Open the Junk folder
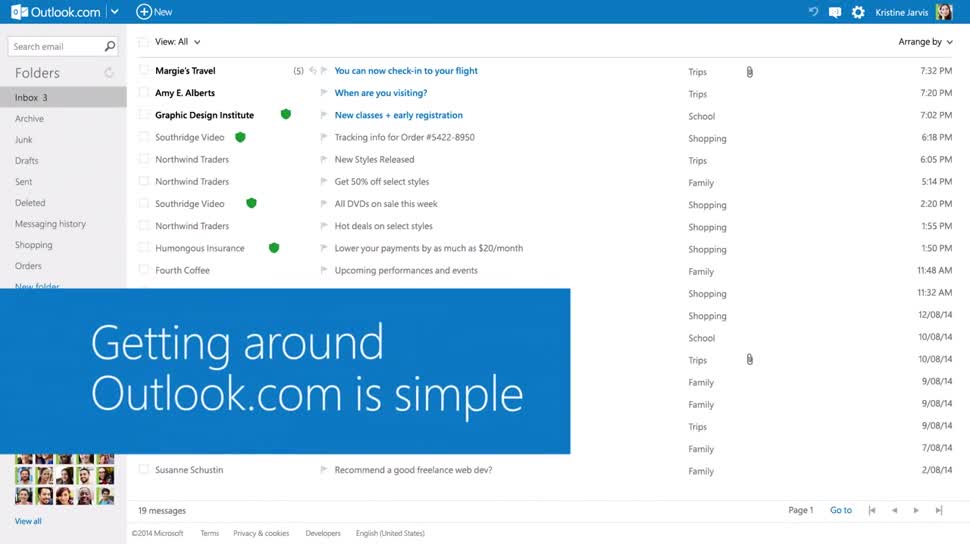The image size is (970, 544). click(x=24, y=139)
